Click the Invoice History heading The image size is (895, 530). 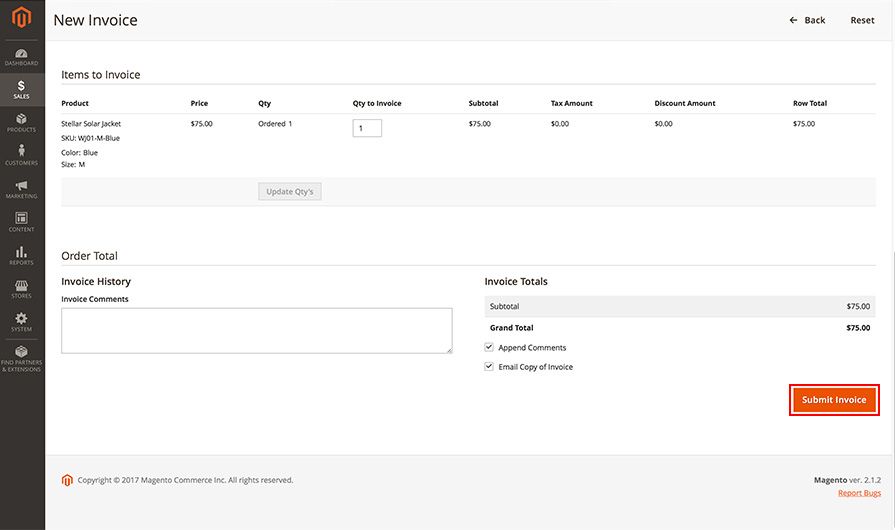[x=96, y=281]
